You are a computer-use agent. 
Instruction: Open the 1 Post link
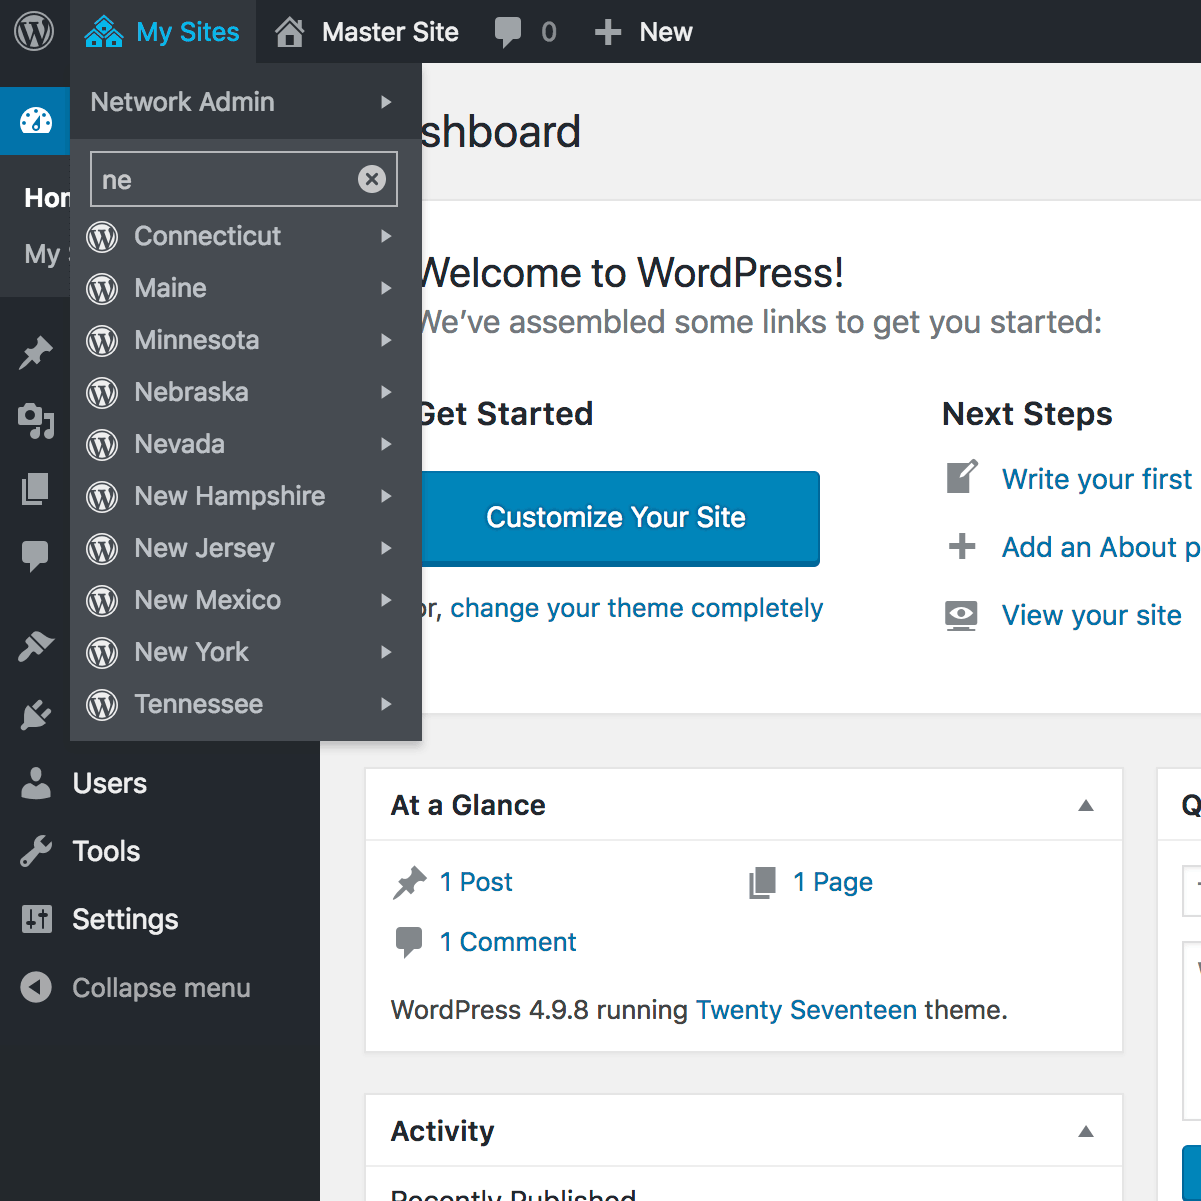tap(476, 882)
